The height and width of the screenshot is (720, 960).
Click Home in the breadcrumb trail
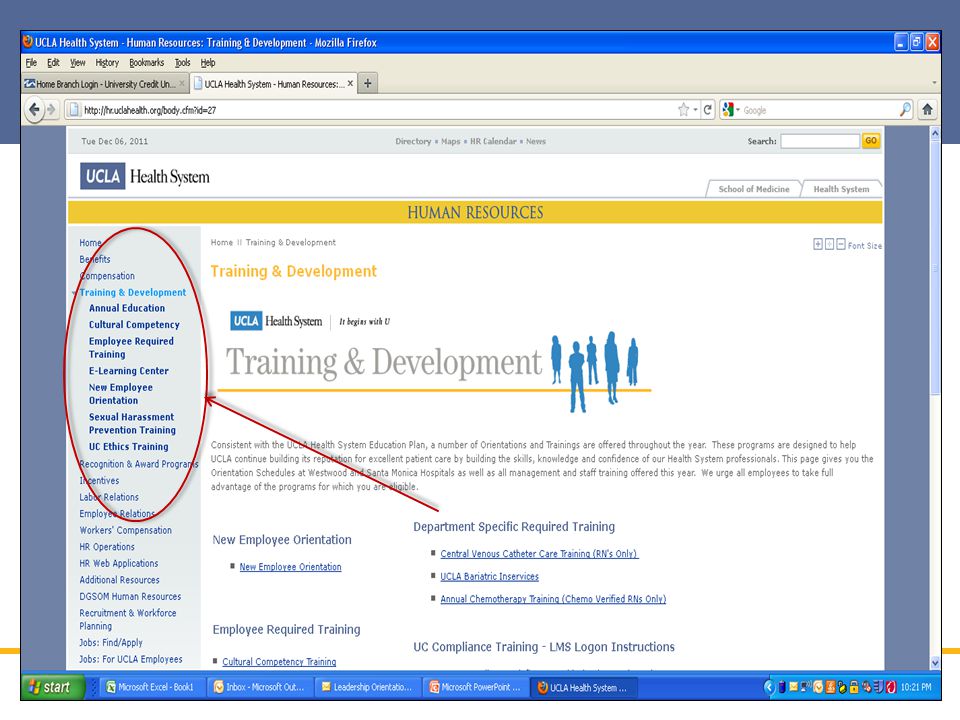[x=222, y=242]
